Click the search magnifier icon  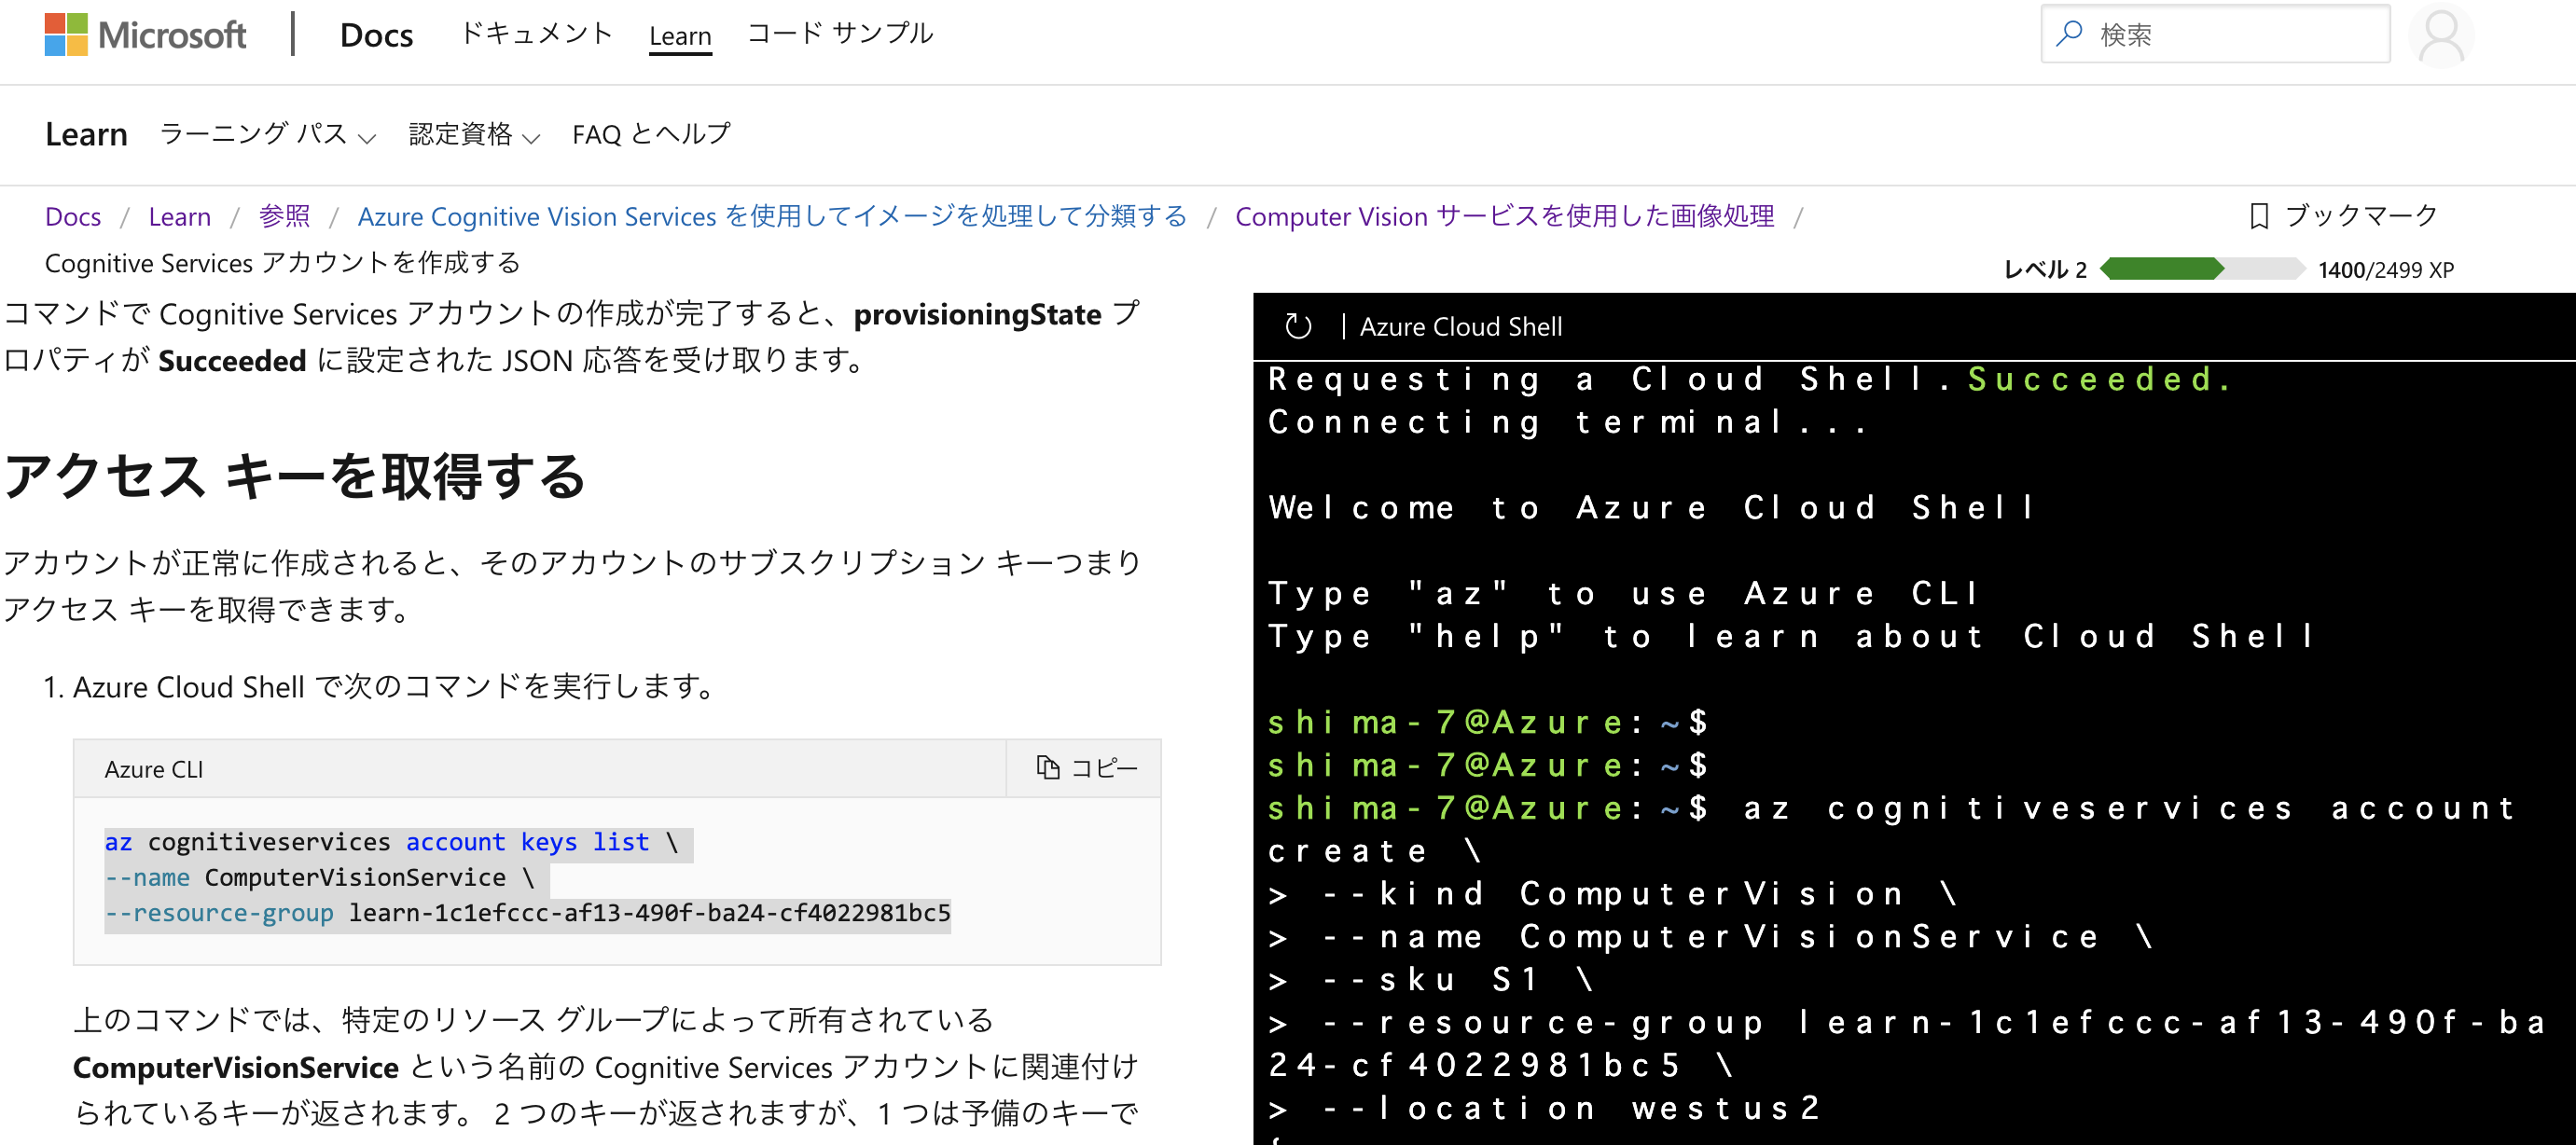point(2068,33)
